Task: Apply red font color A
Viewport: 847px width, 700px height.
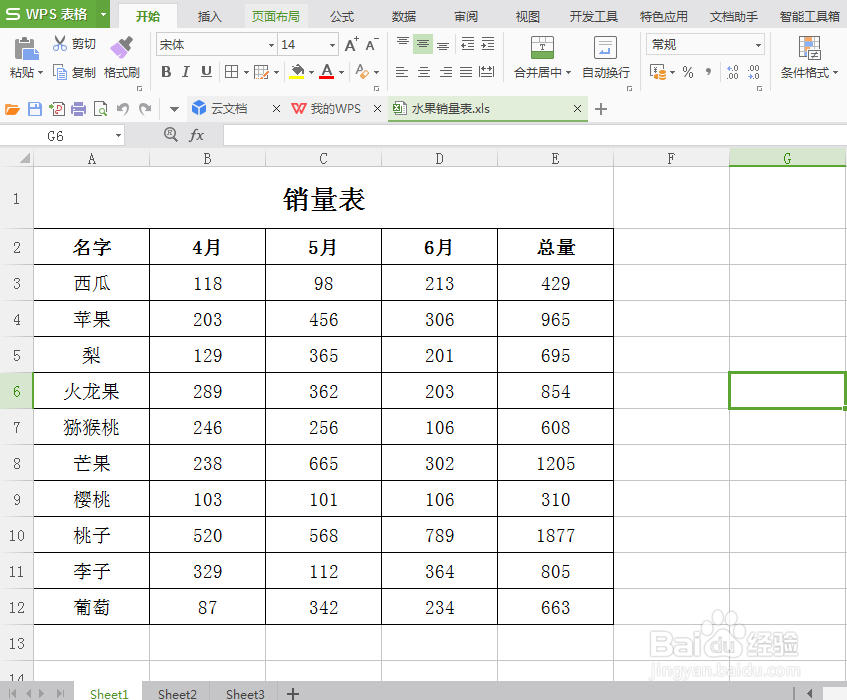Action: tap(327, 72)
